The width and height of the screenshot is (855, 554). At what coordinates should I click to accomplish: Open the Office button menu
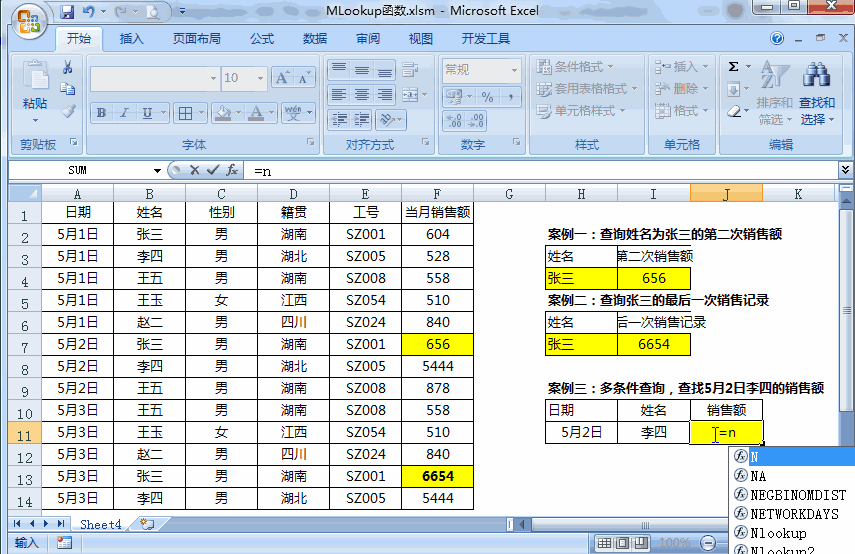tap(29, 22)
